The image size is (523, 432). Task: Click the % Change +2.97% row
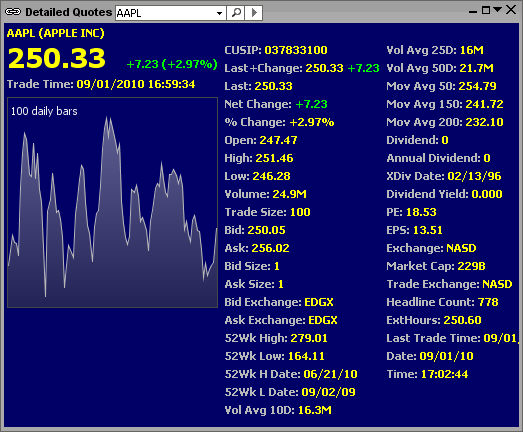pos(279,122)
